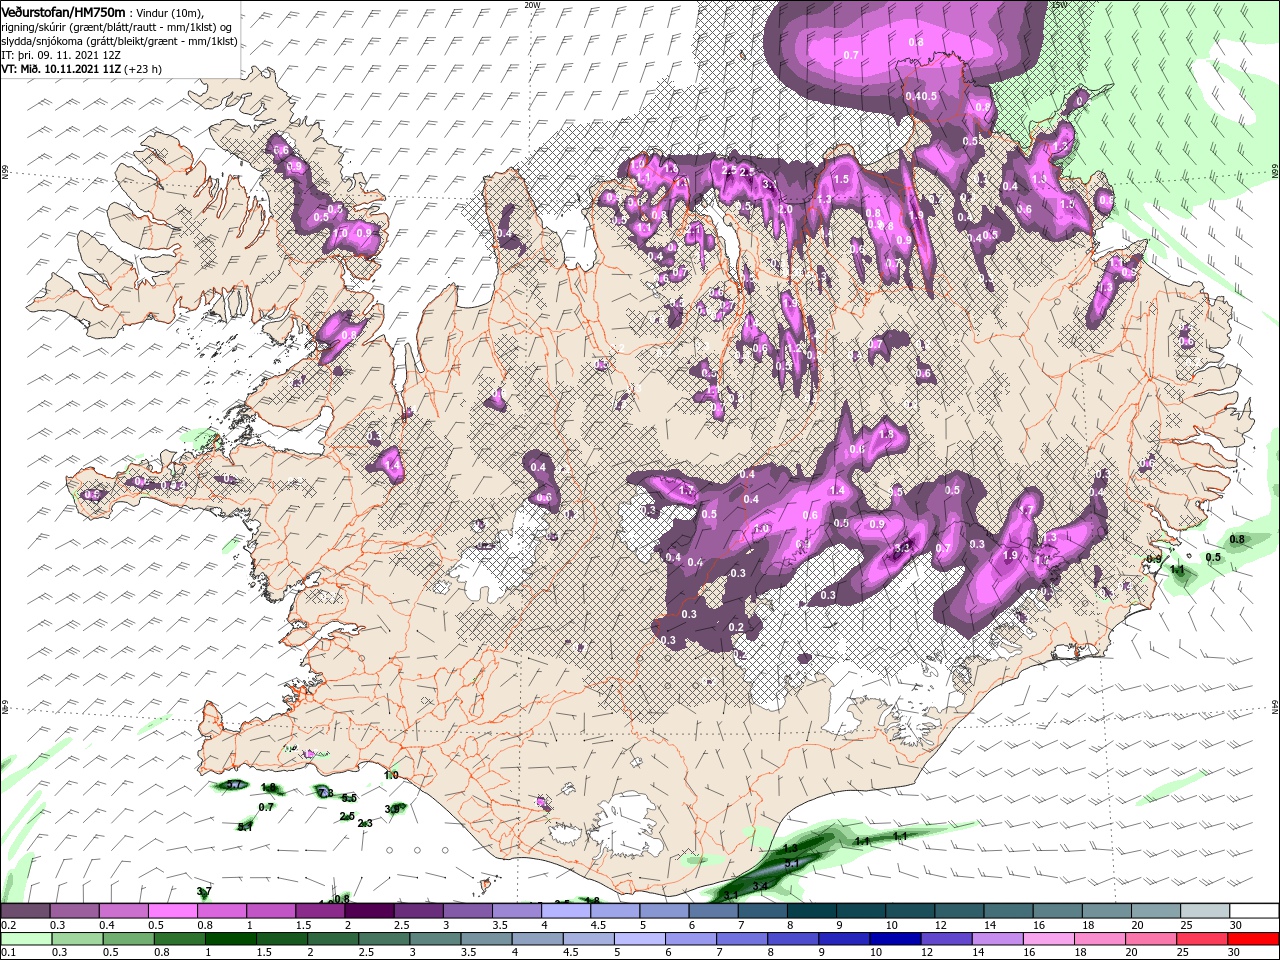
Task: Pick the 0.3 swatch in the snow (top) legend row
Action: click(74, 911)
